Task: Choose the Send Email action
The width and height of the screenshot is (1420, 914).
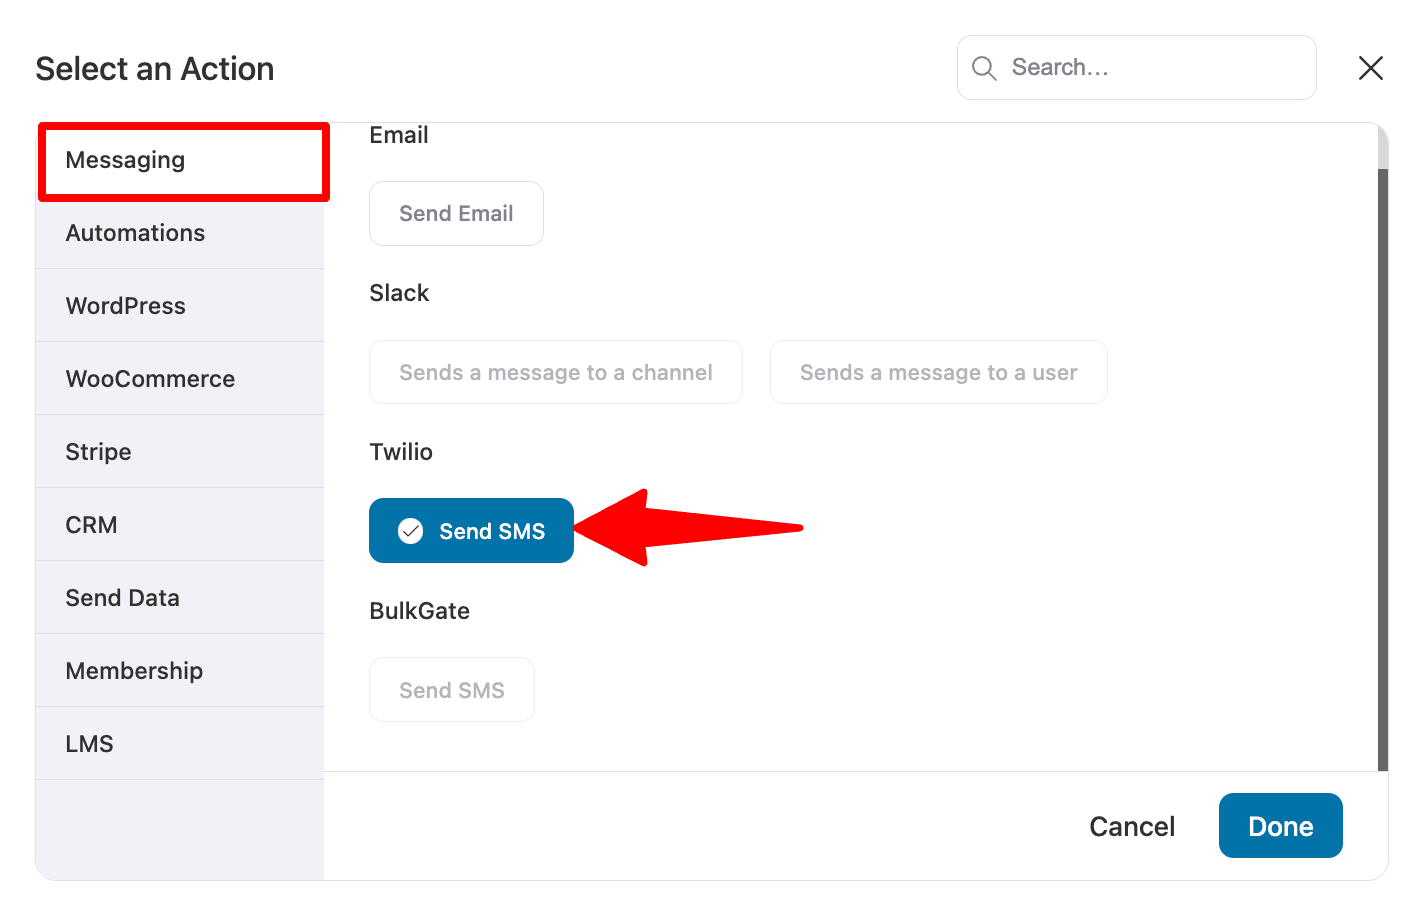Action: tap(456, 213)
